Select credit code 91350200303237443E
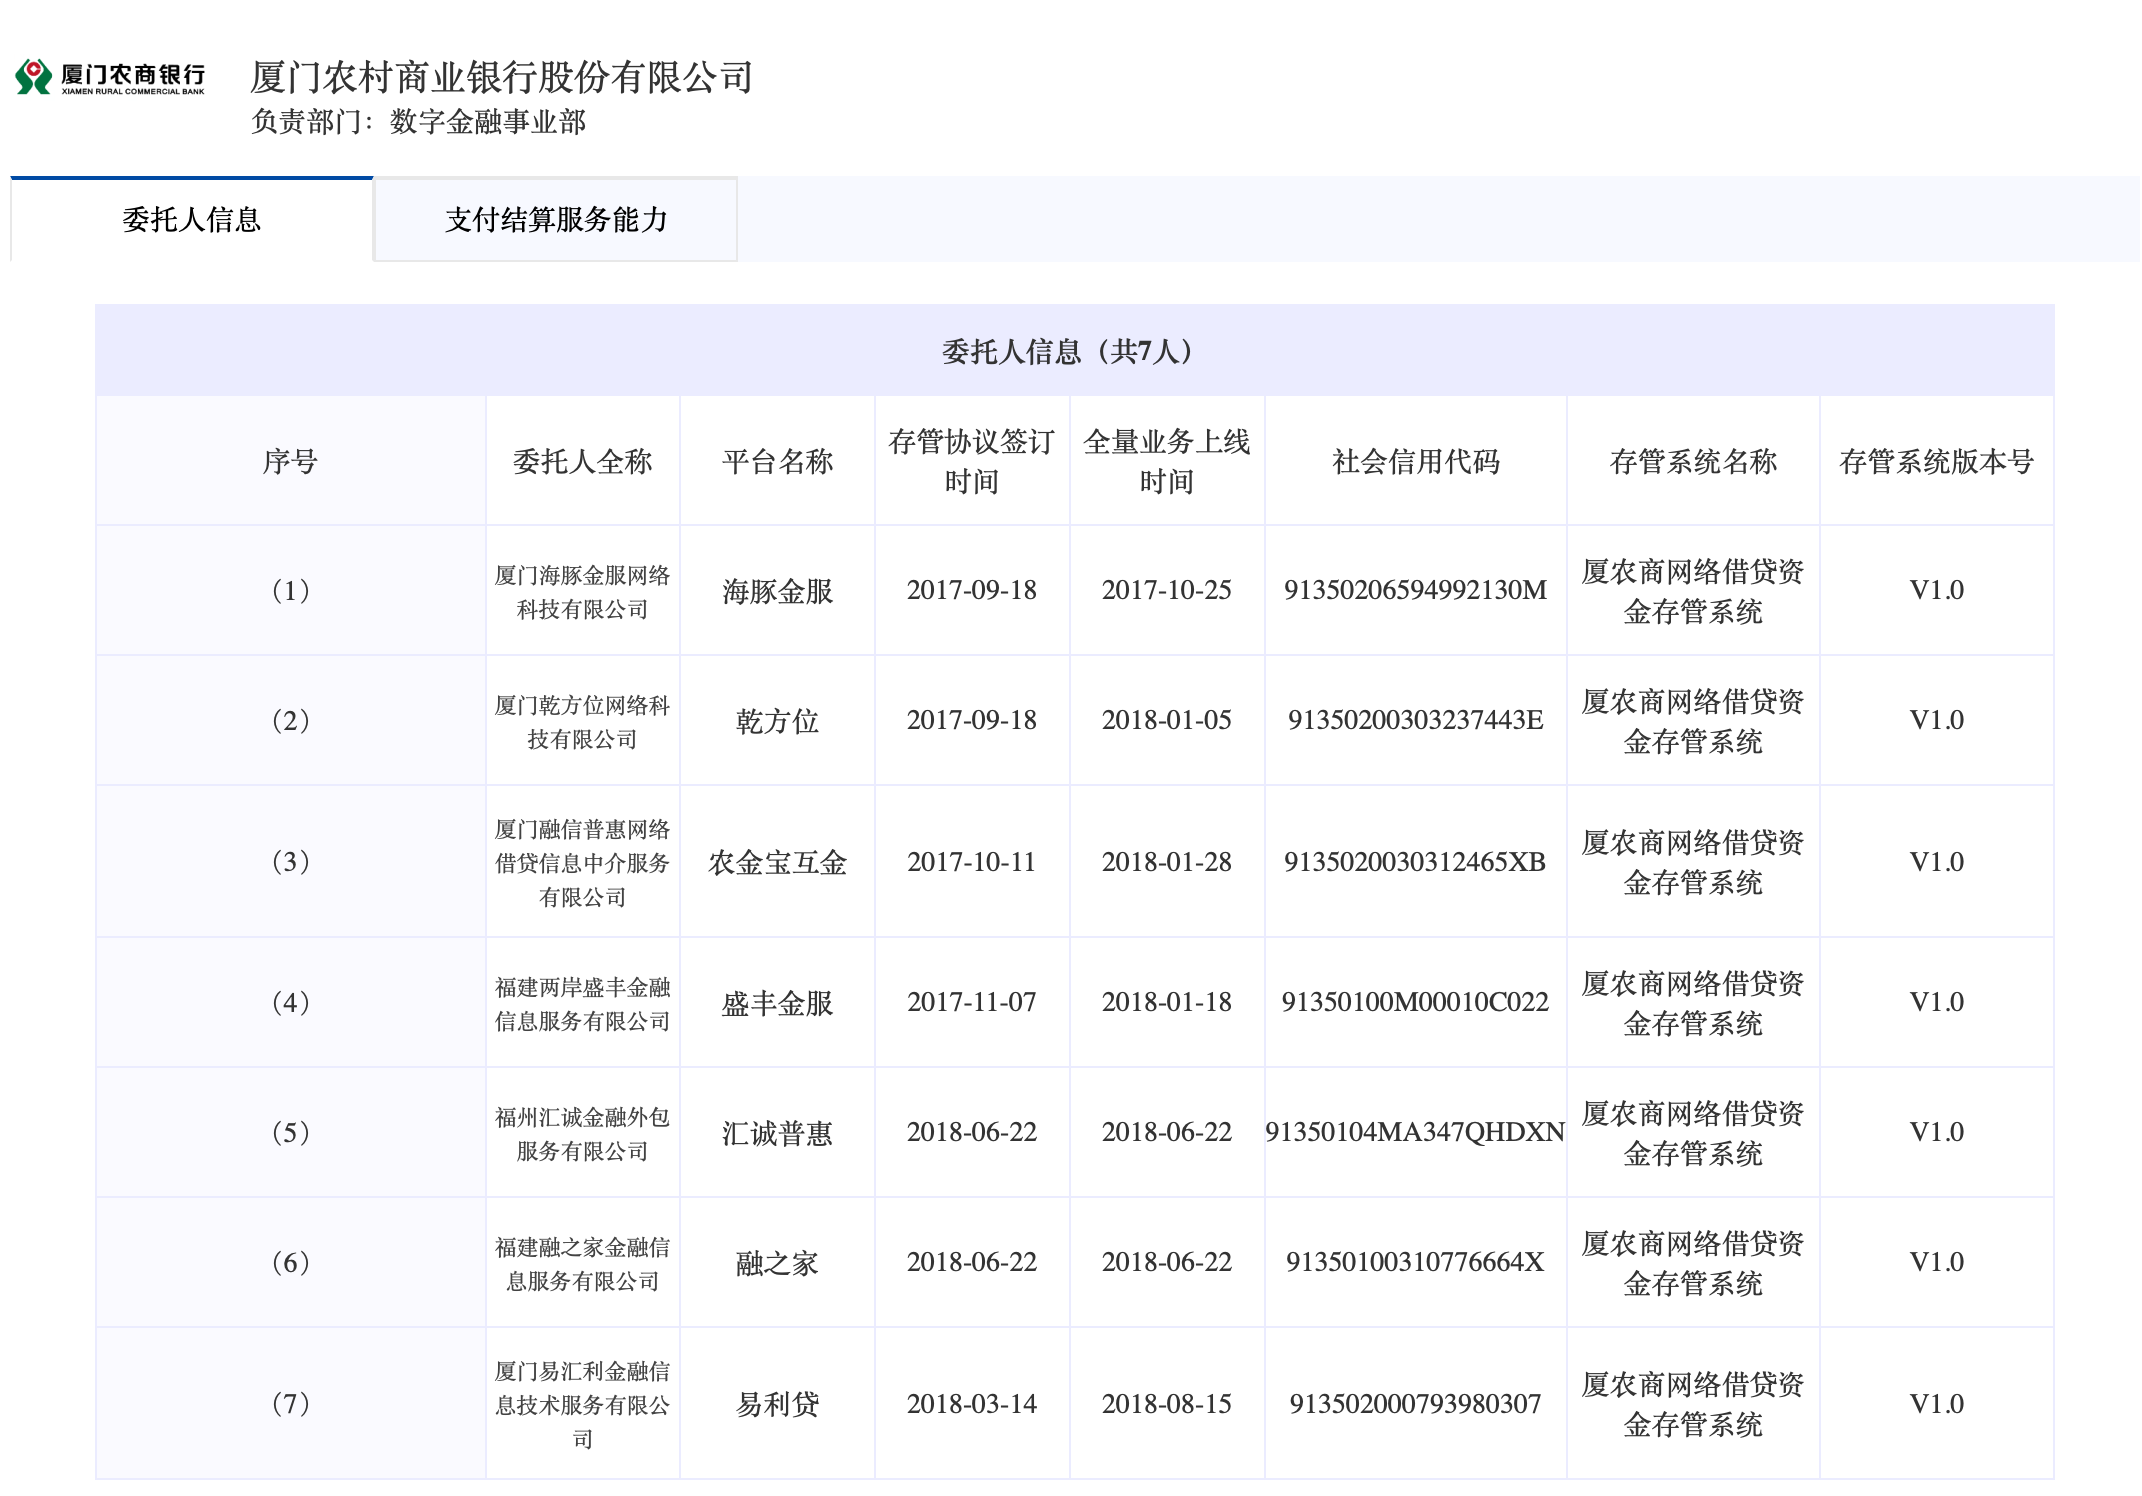This screenshot has height=1496, width=2142. pos(1416,720)
